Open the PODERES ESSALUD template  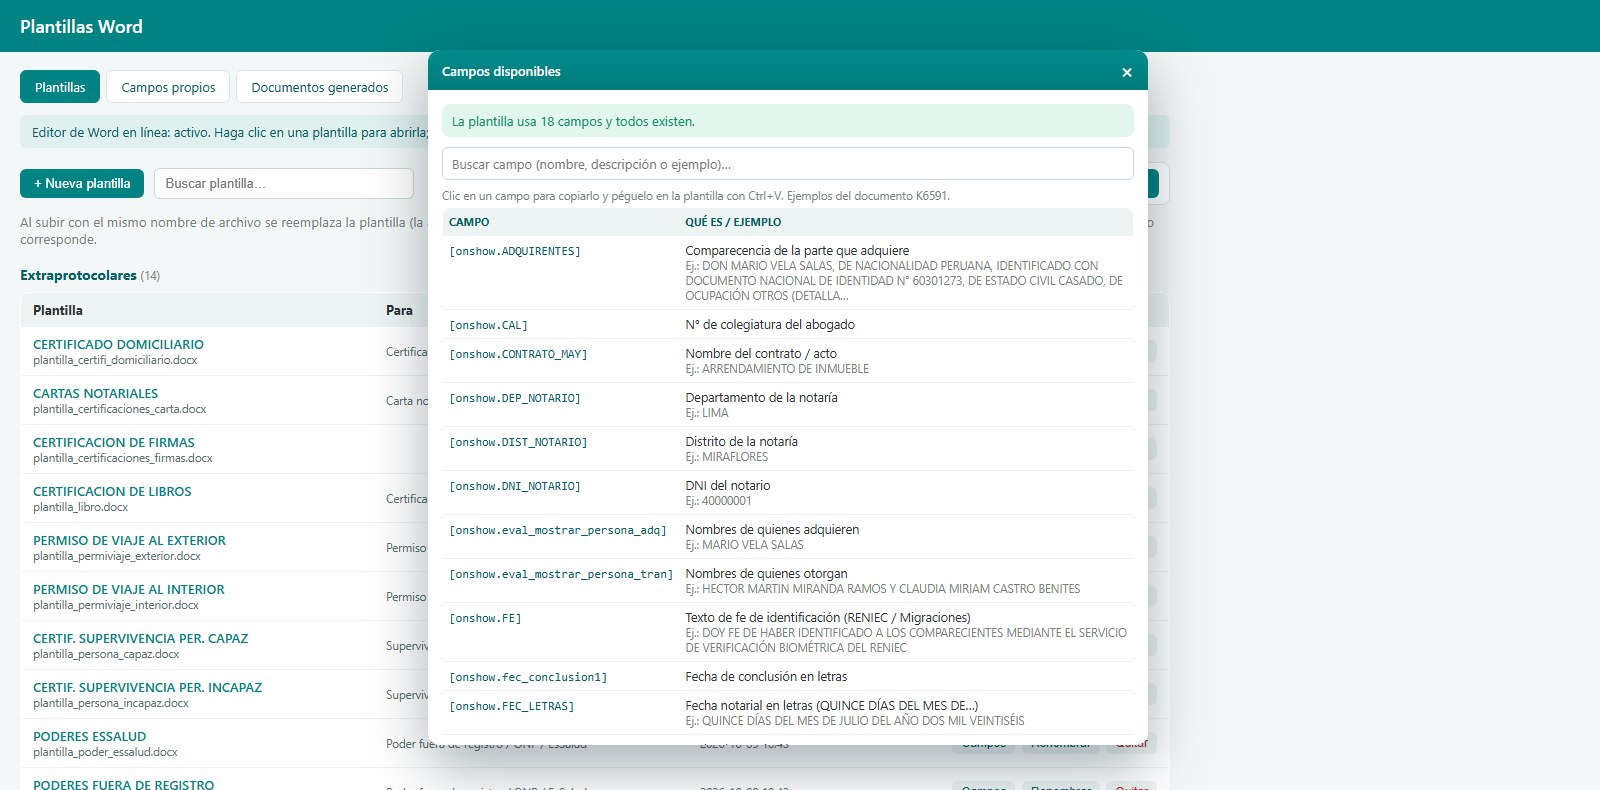point(89,736)
